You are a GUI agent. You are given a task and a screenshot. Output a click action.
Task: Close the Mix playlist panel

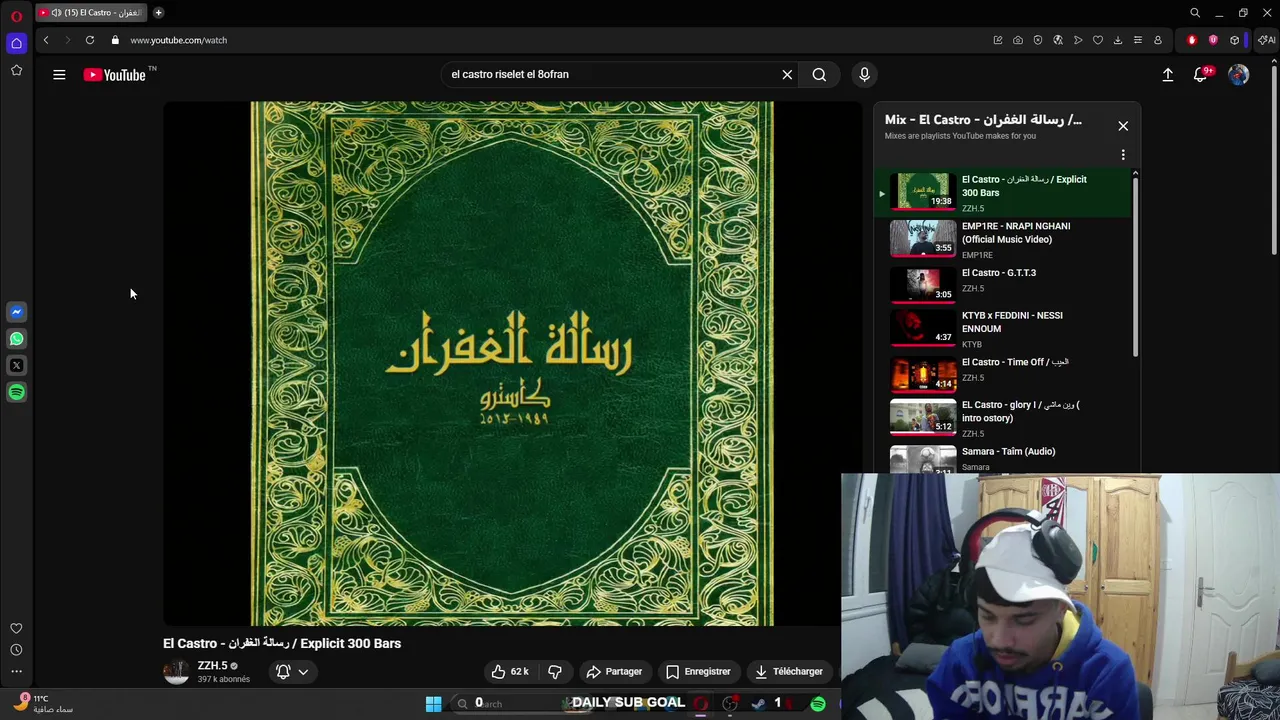tap(1123, 126)
